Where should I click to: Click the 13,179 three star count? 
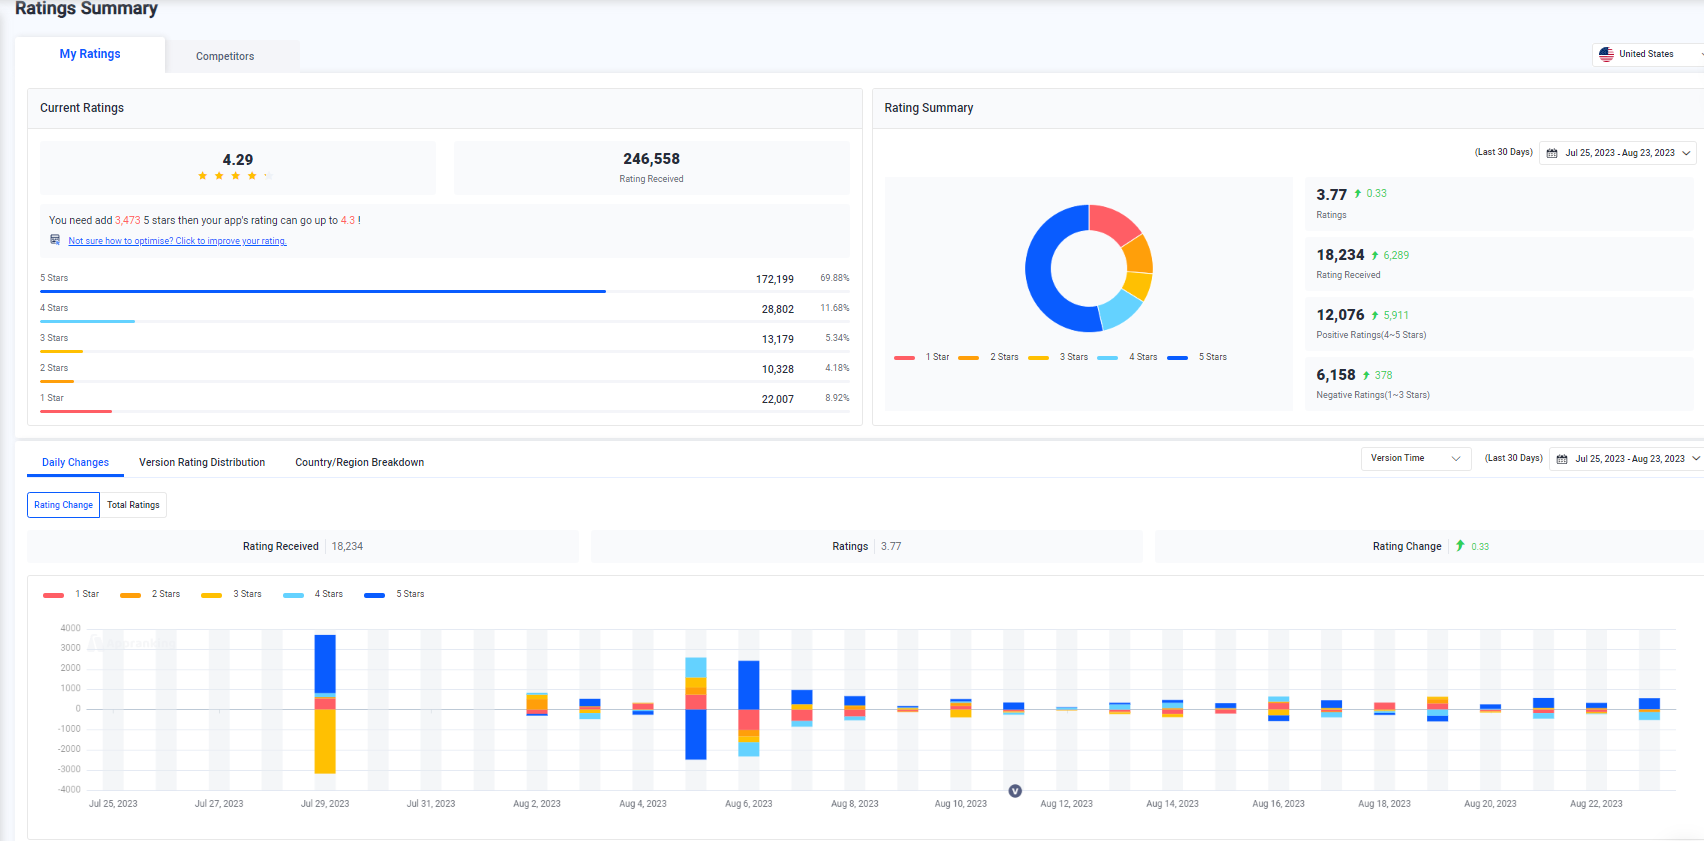778,339
